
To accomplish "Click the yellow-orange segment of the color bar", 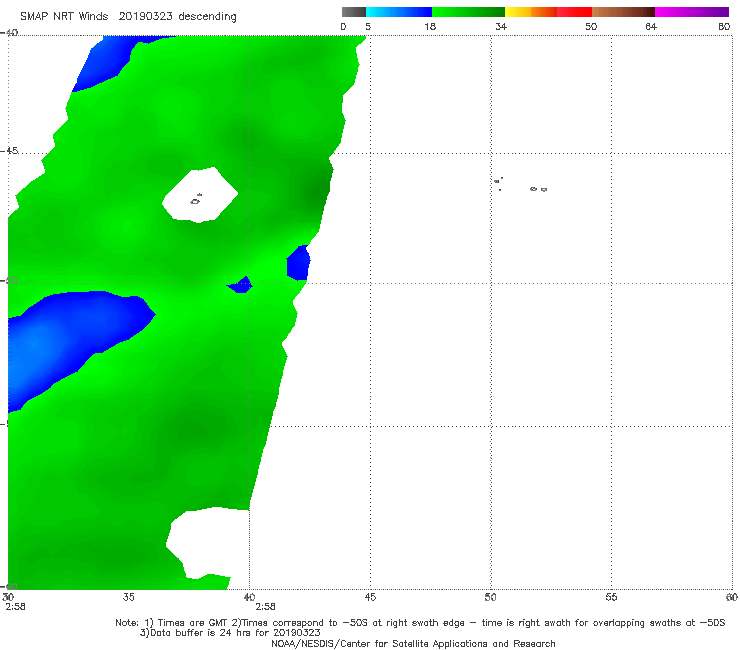I will click(530, 12).
